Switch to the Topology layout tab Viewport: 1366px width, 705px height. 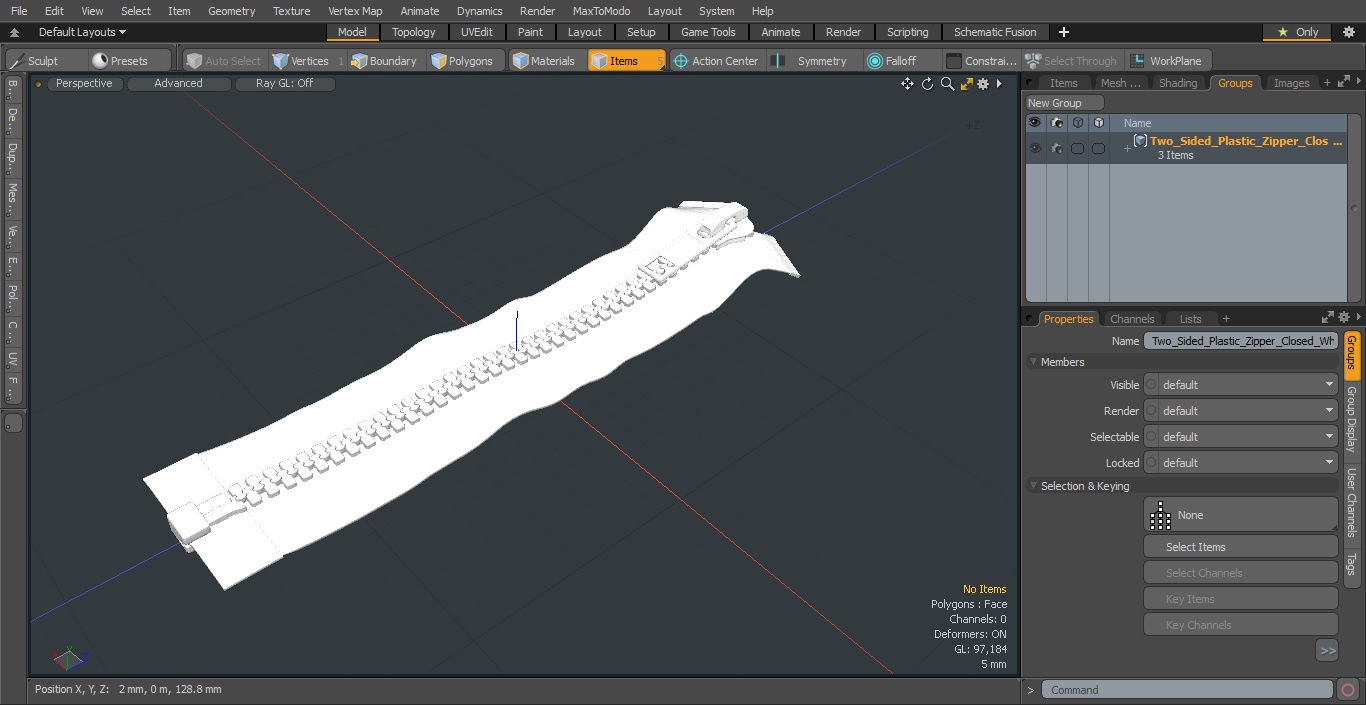pyautogui.click(x=413, y=32)
